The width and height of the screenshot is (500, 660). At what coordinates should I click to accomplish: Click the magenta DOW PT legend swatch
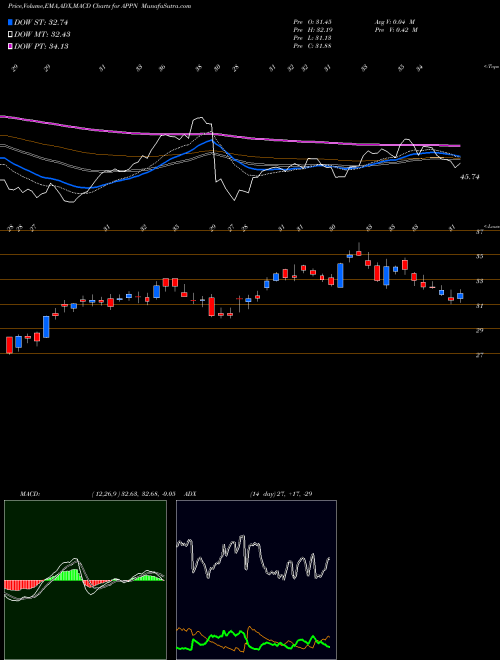[11, 46]
